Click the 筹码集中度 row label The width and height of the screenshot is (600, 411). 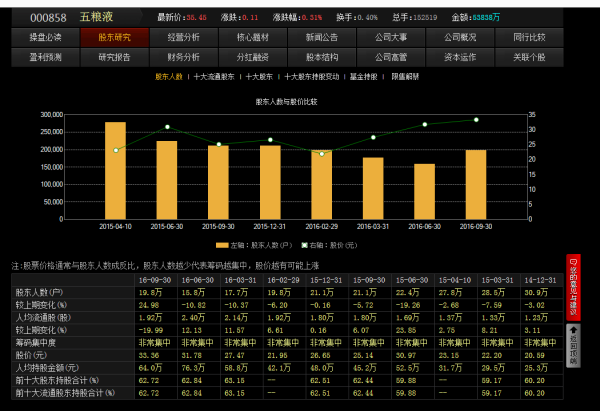click(x=36, y=343)
